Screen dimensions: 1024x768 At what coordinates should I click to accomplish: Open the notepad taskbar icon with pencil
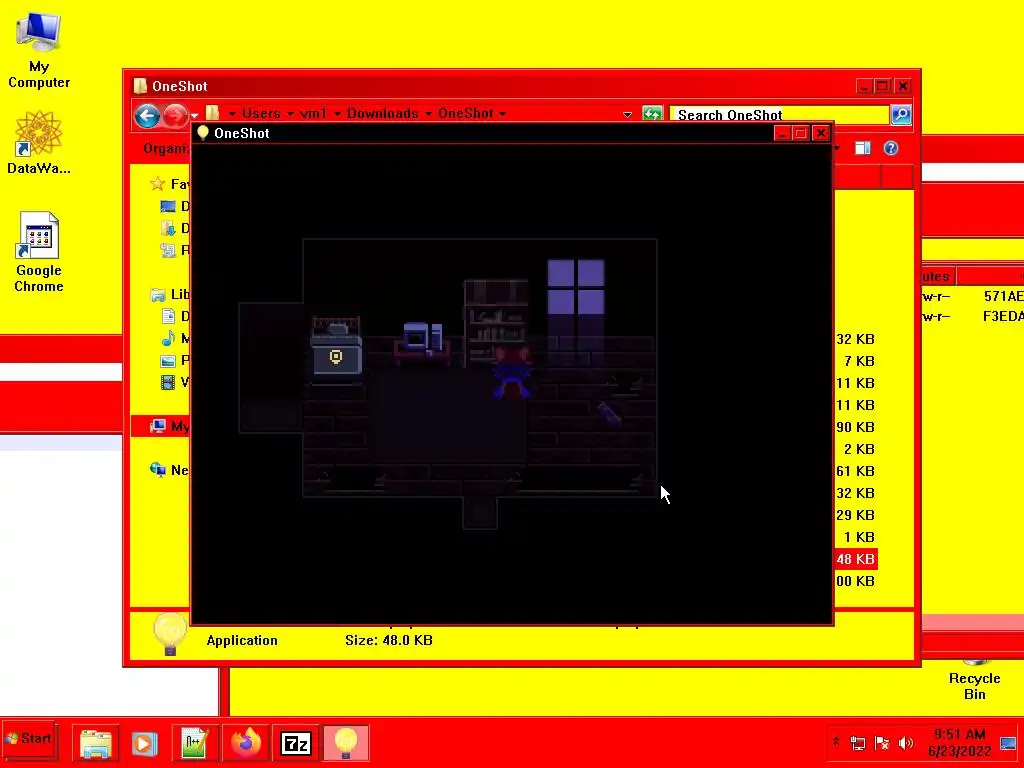point(195,743)
